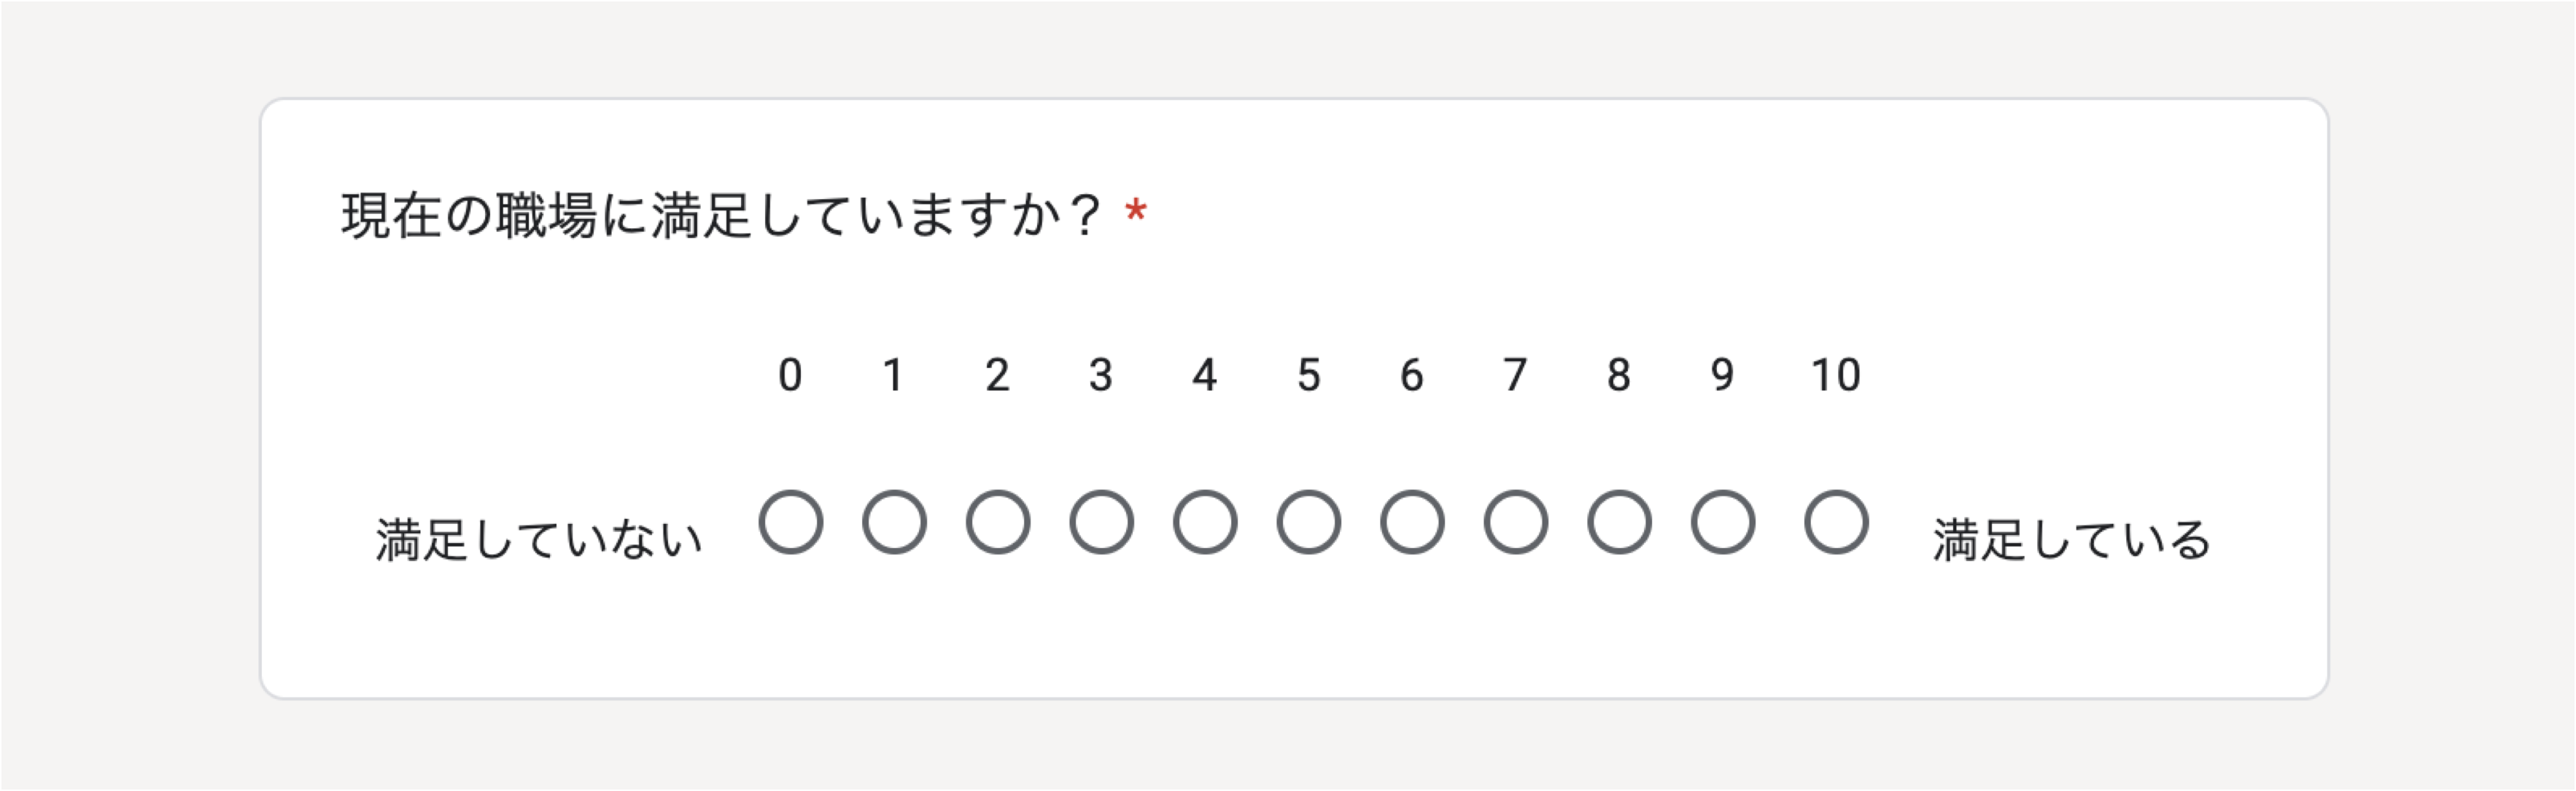The height and width of the screenshot is (791, 2576).
Task: Click the number label 10 above the scale
Action: pyautogui.click(x=1836, y=375)
